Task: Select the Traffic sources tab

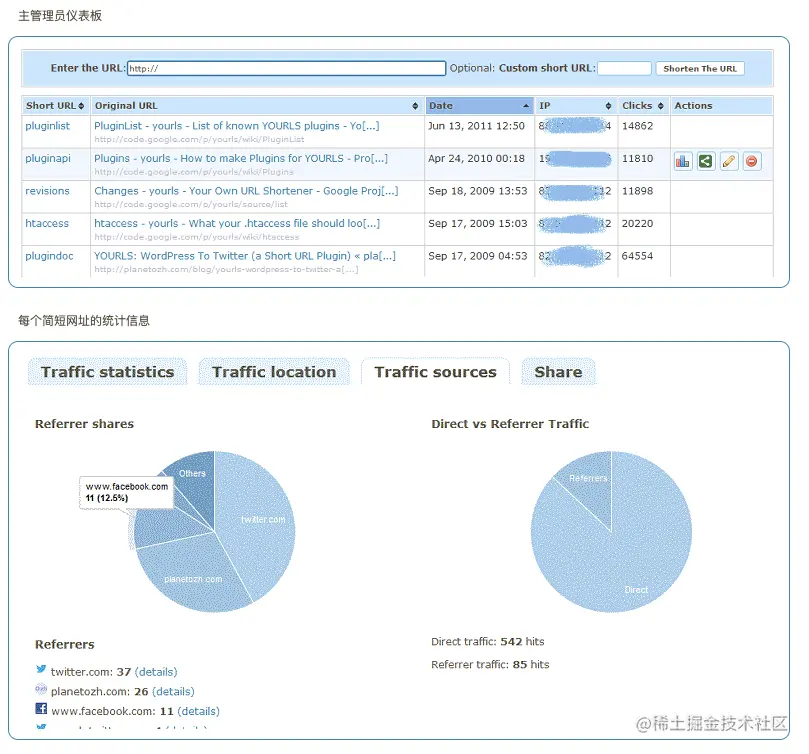Action: click(x=435, y=372)
